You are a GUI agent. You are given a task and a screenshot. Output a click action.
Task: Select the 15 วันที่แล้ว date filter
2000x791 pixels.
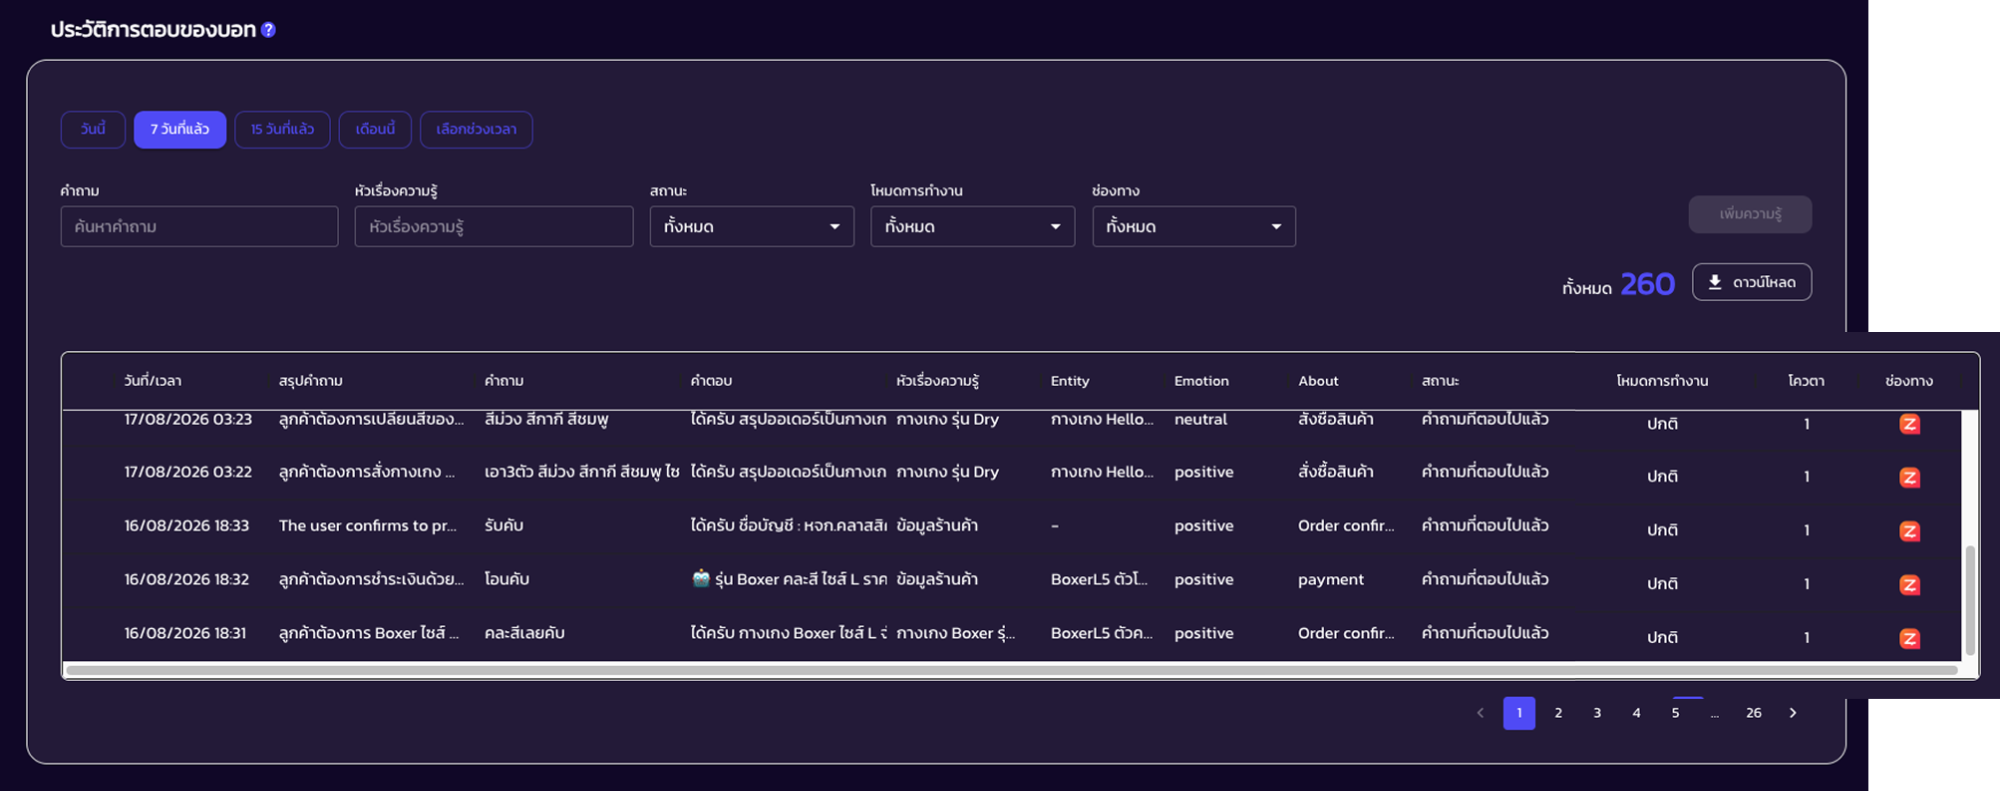point(282,129)
